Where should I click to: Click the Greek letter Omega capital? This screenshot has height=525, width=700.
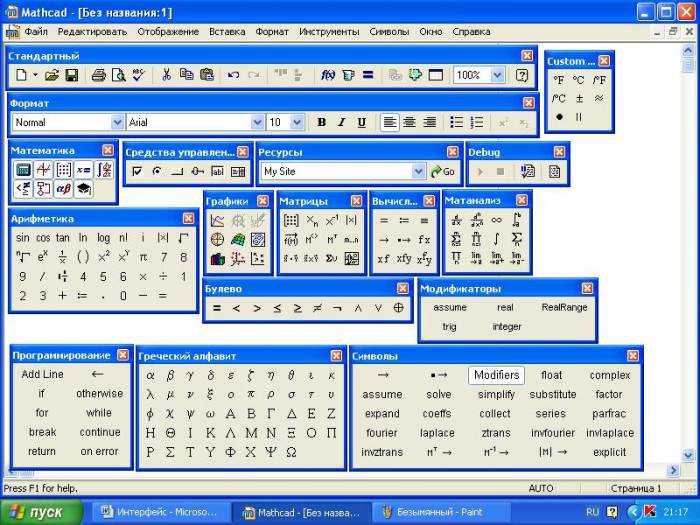(291, 452)
